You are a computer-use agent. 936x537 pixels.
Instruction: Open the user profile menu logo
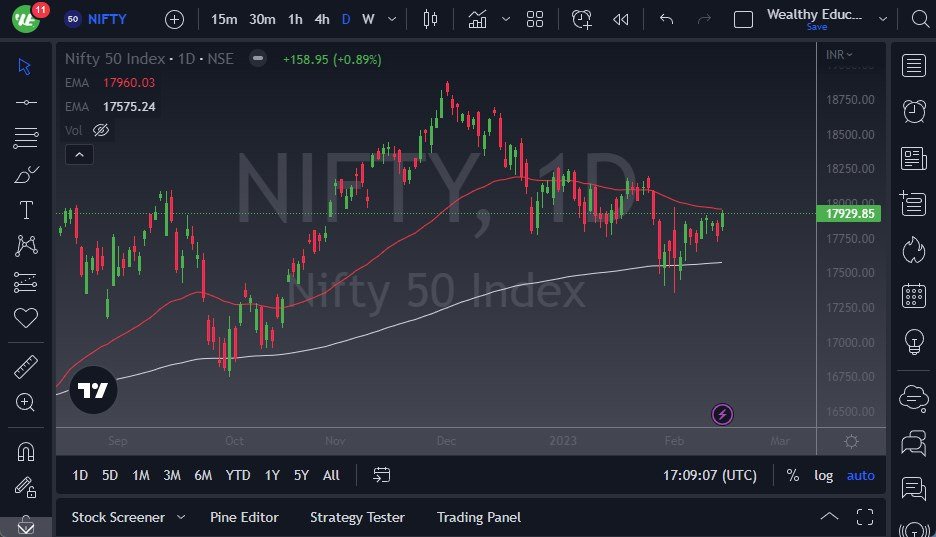[26, 19]
